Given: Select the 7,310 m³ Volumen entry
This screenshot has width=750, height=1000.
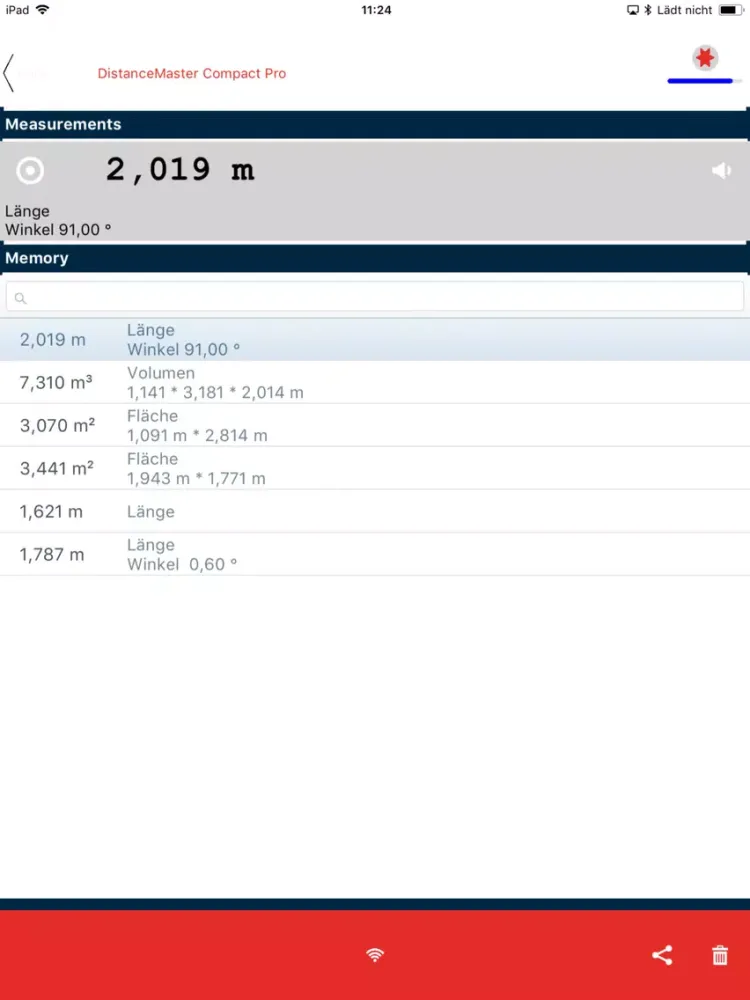Looking at the screenshot, I should (x=375, y=383).
